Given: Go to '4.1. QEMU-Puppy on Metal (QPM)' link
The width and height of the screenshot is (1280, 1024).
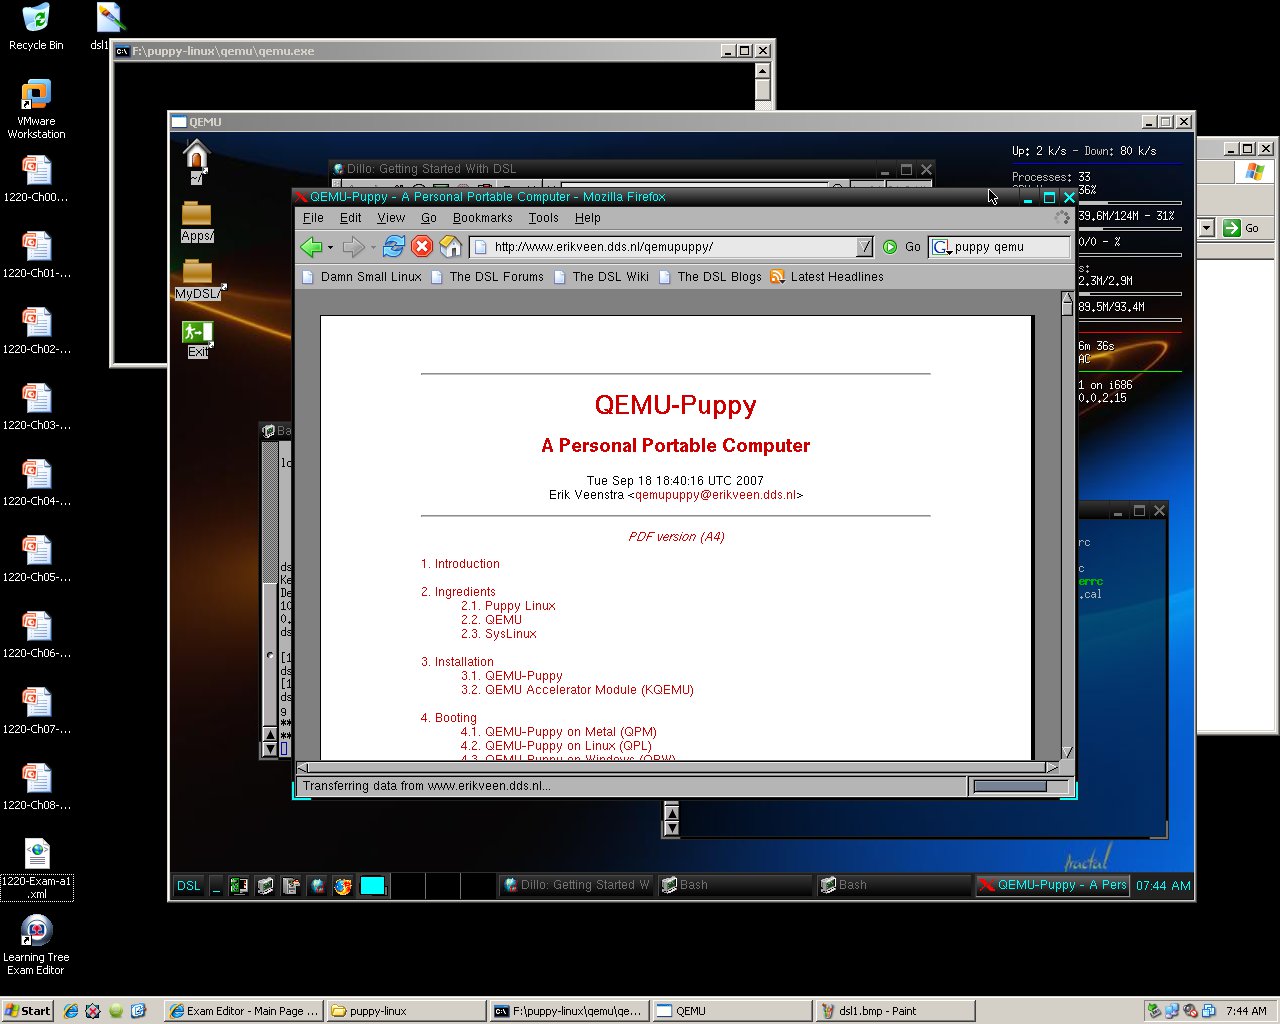Looking at the screenshot, I should (558, 732).
